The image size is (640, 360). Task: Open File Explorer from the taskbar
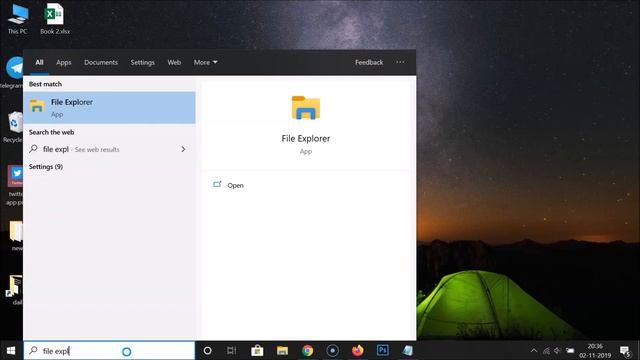coord(282,351)
